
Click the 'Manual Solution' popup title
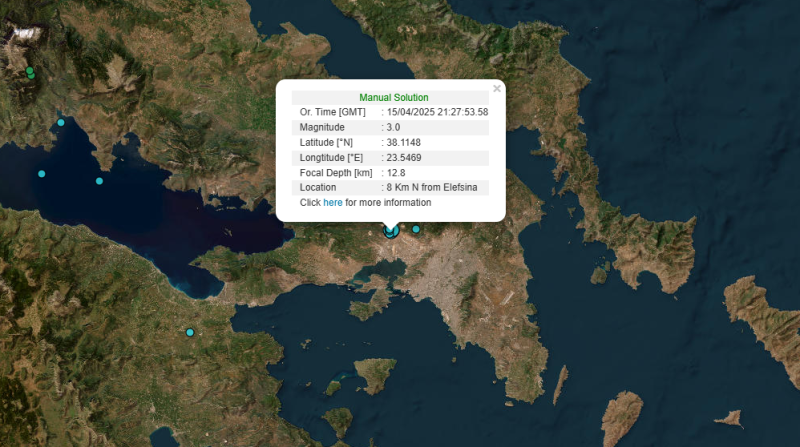[393, 97]
